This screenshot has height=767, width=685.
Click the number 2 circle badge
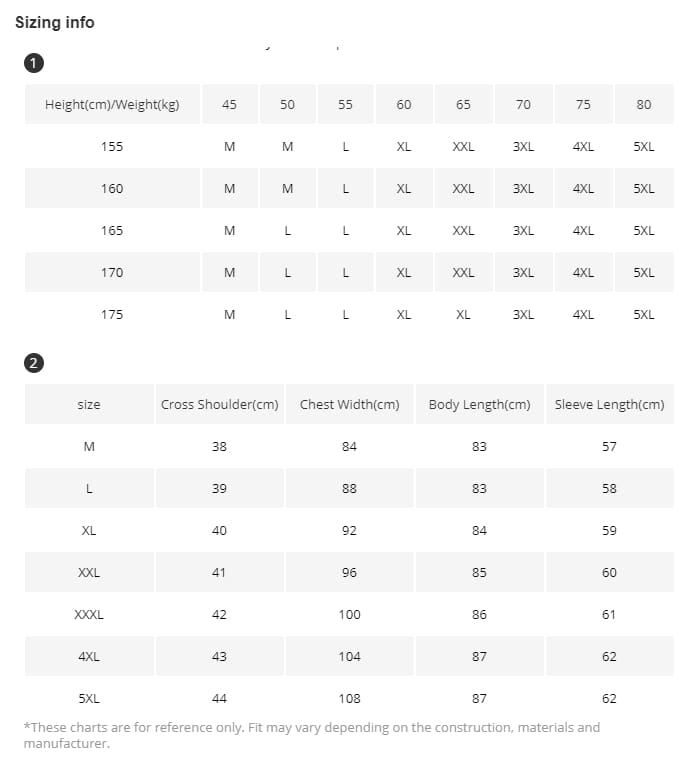coord(34,363)
